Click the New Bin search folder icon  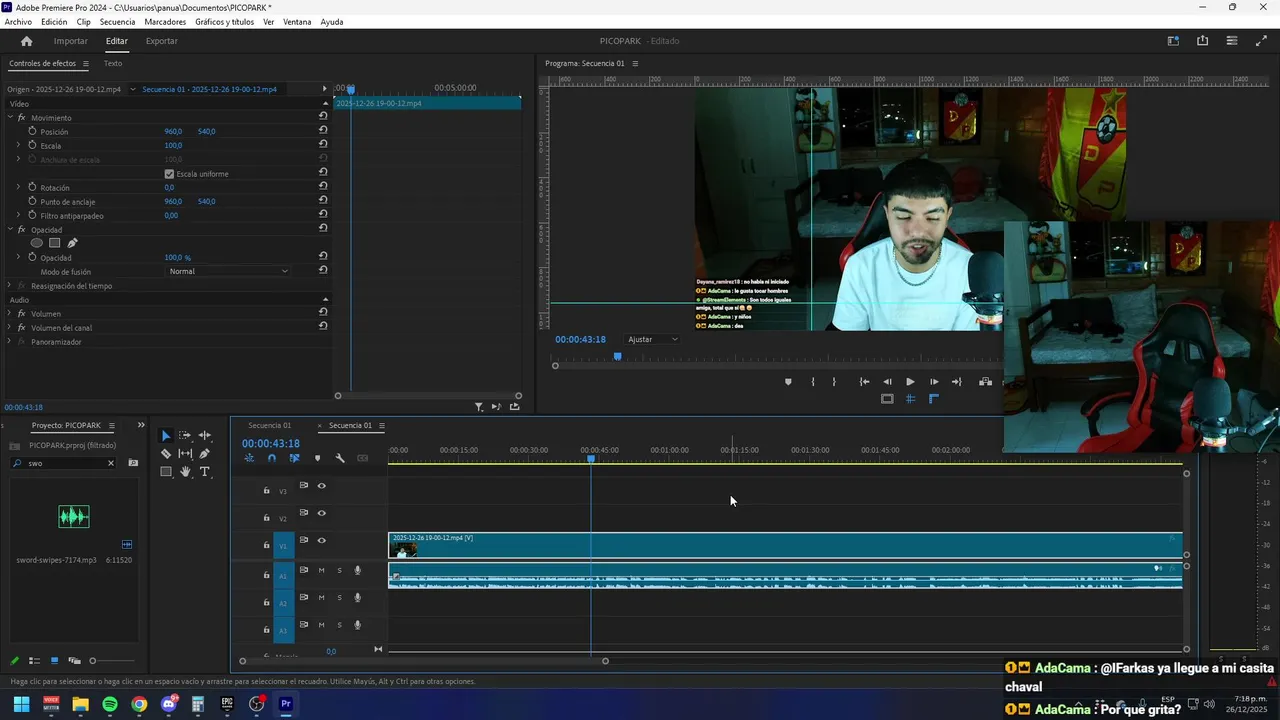pos(133,463)
